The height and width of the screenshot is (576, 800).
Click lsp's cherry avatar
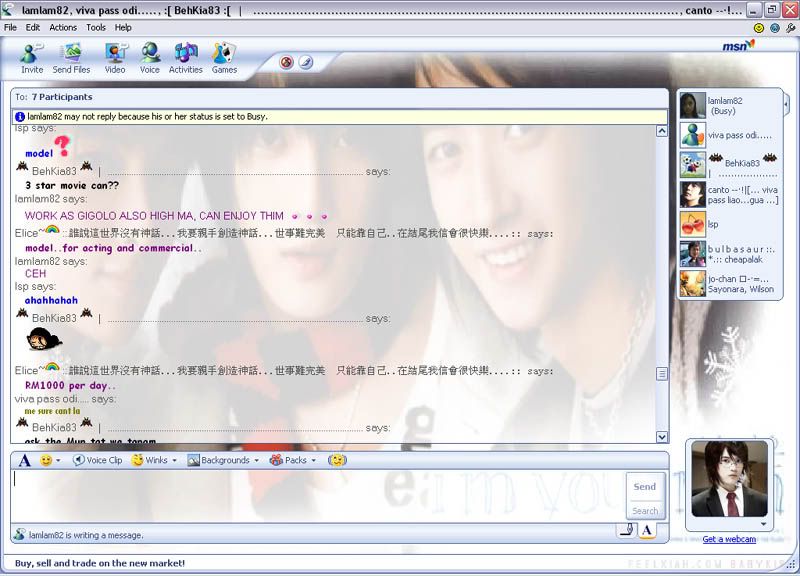[x=692, y=224]
